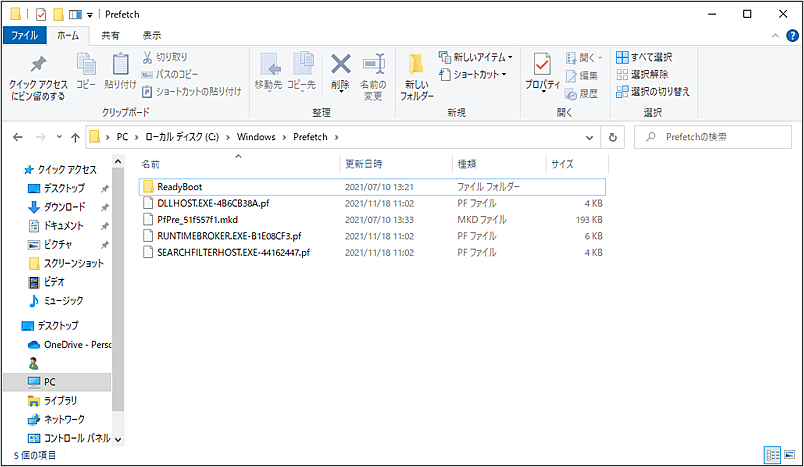
Task: Click Select All (すべて選択)
Action: 644,57
